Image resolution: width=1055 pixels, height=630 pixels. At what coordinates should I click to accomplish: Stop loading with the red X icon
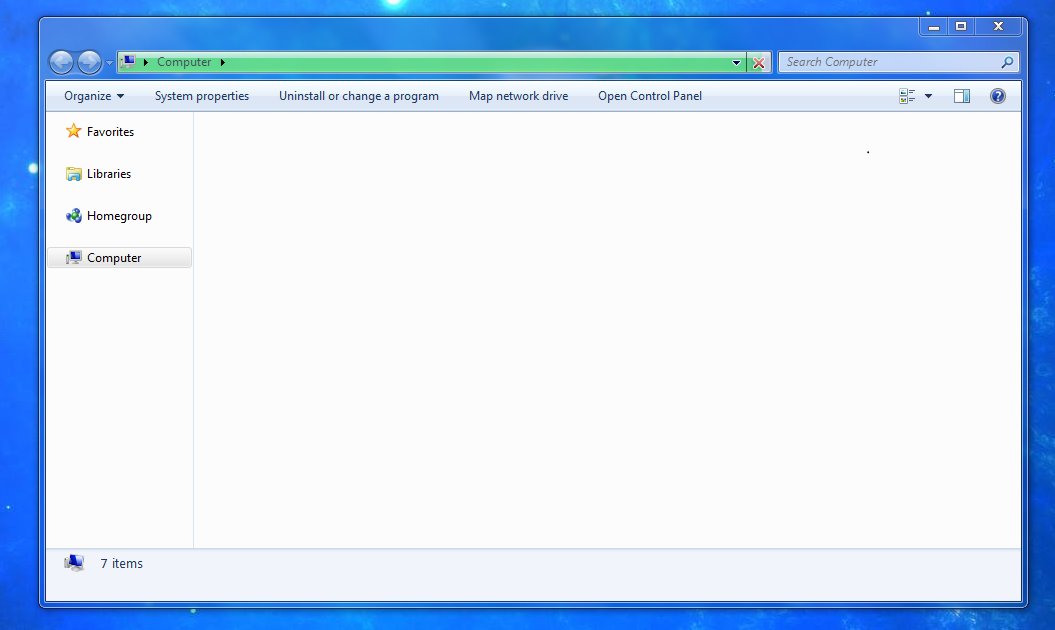coord(758,63)
